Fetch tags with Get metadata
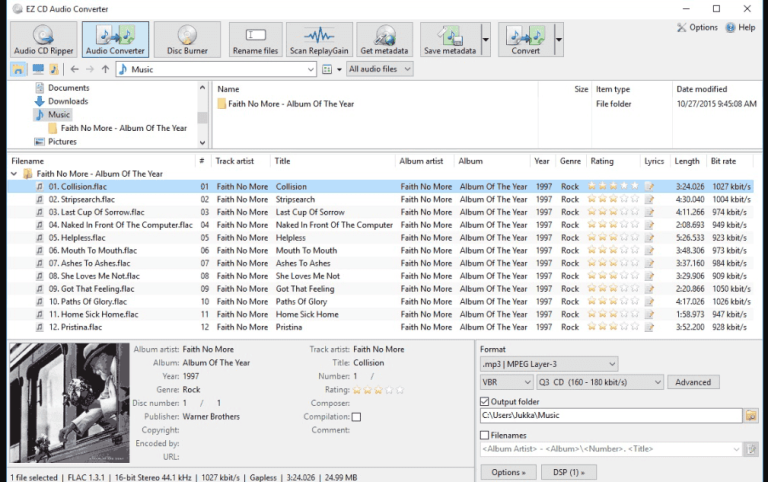The width and height of the screenshot is (768, 482). pyautogui.click(x=384, y=39)
